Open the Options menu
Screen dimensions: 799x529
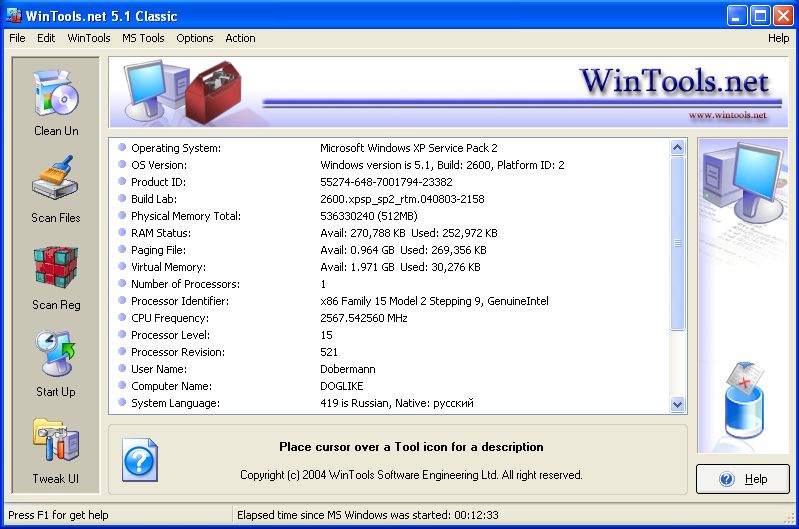pyautogui.click(x=195, y=38)
